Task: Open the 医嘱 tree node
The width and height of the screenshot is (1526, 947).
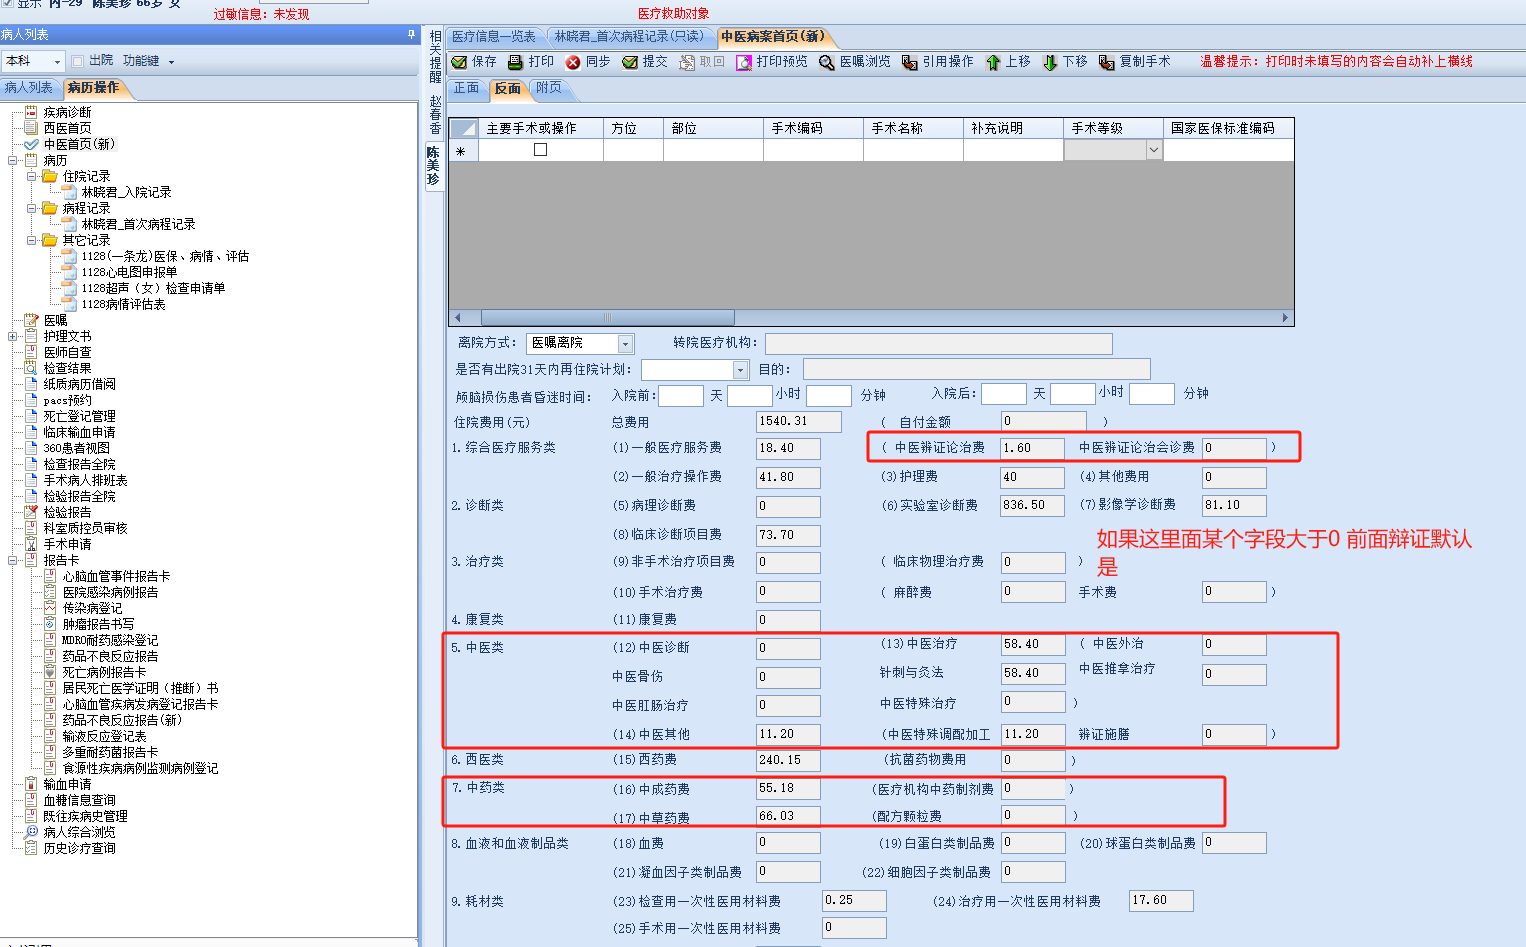Action: point(55,320)
